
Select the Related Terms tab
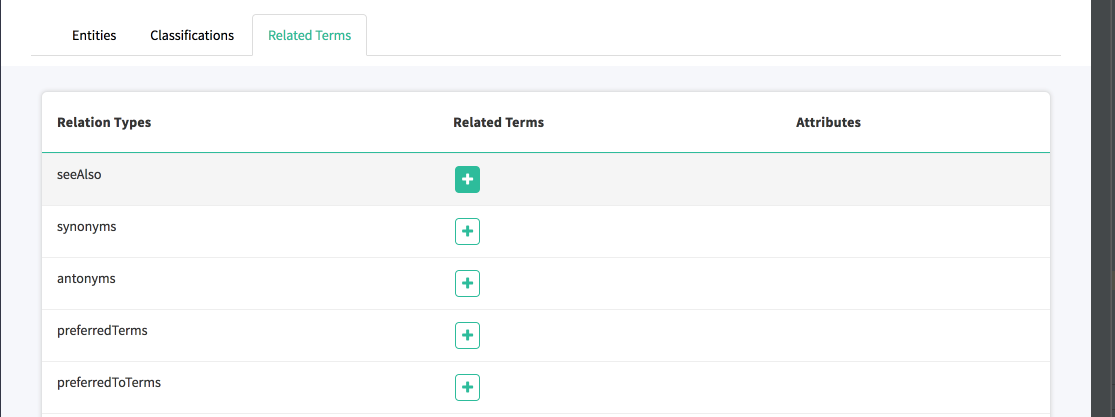tap(309, 36)
